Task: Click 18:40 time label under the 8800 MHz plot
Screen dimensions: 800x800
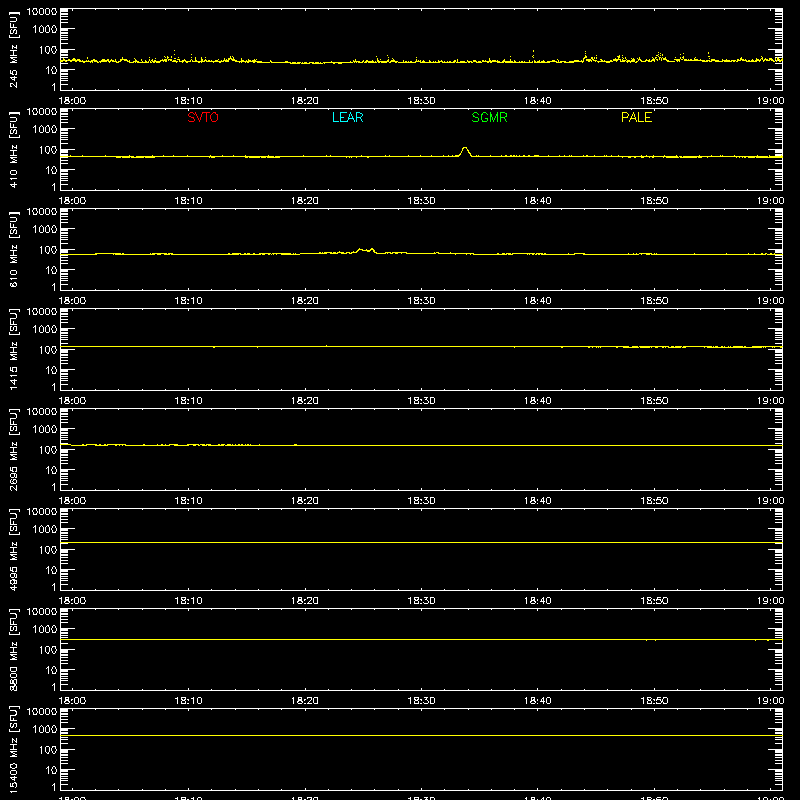Action: pos(538,701)
